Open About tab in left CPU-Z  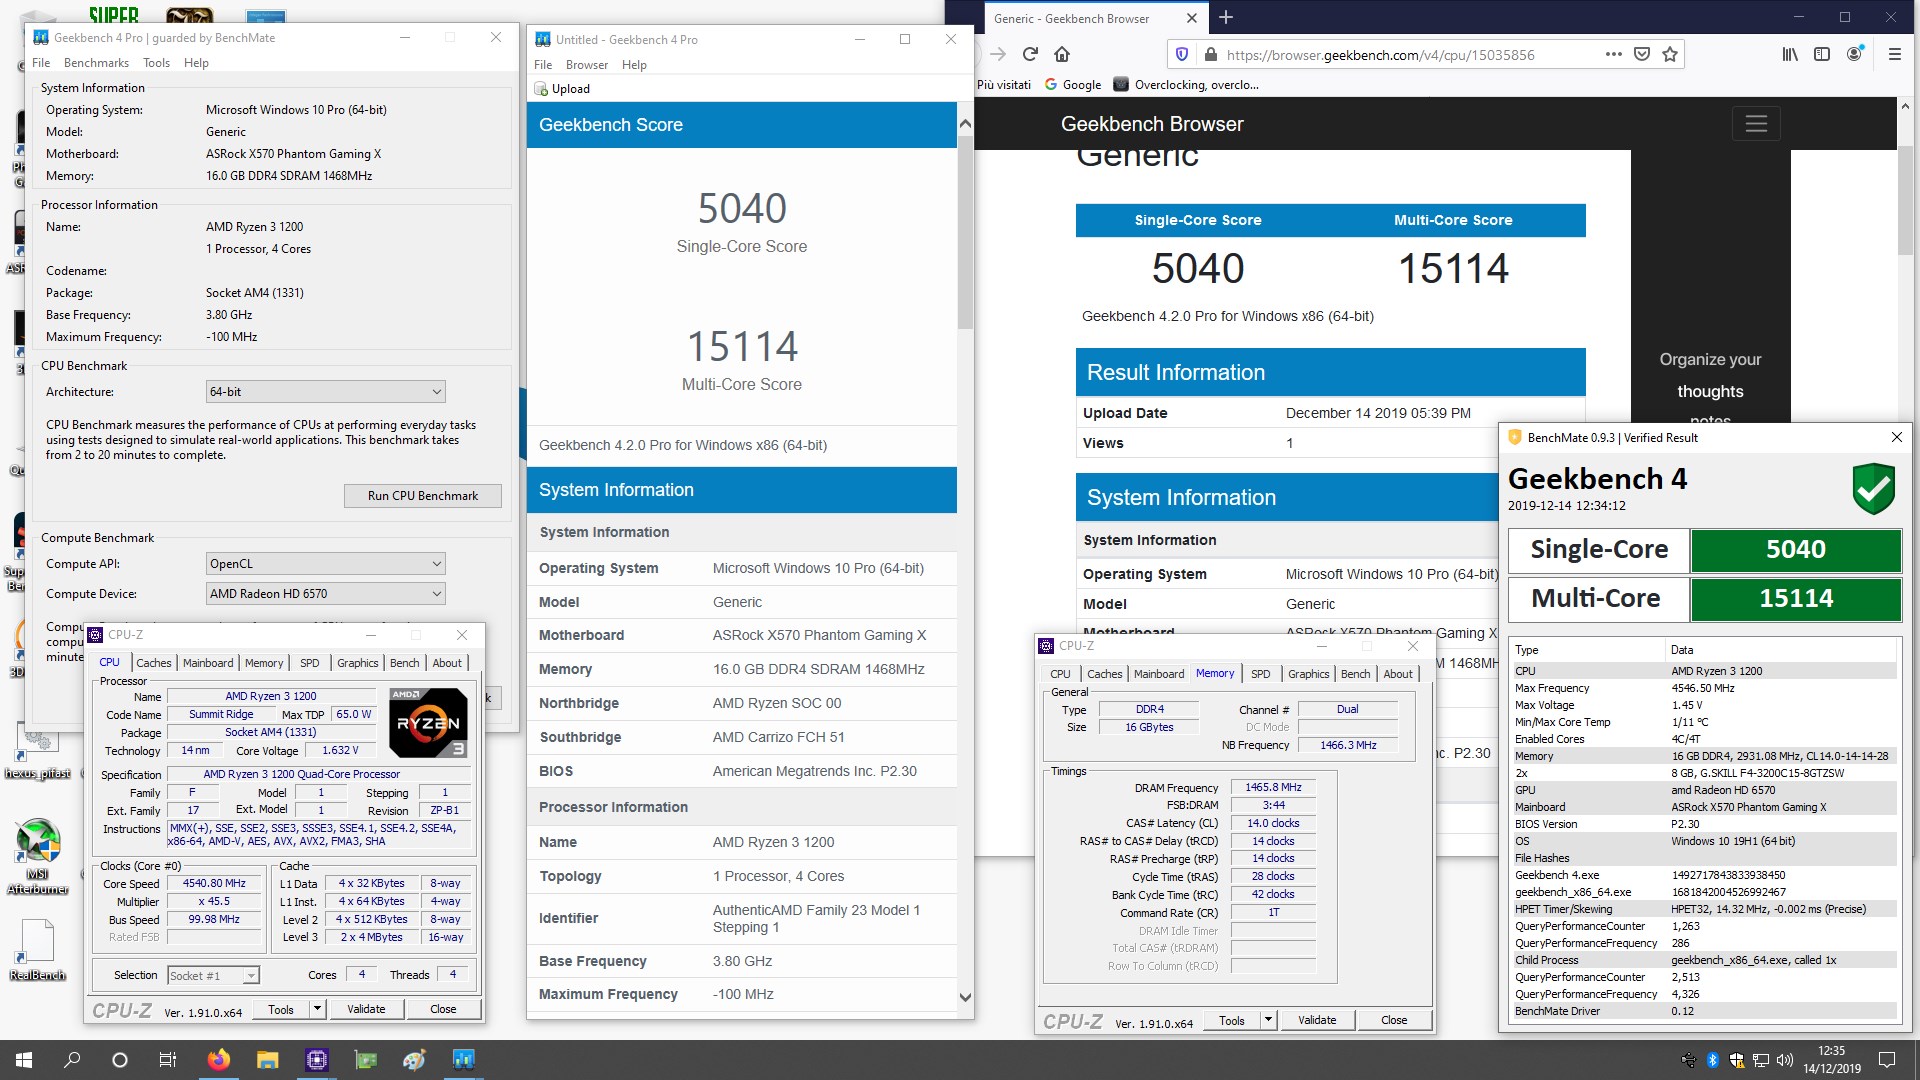(x=447, y=663)
